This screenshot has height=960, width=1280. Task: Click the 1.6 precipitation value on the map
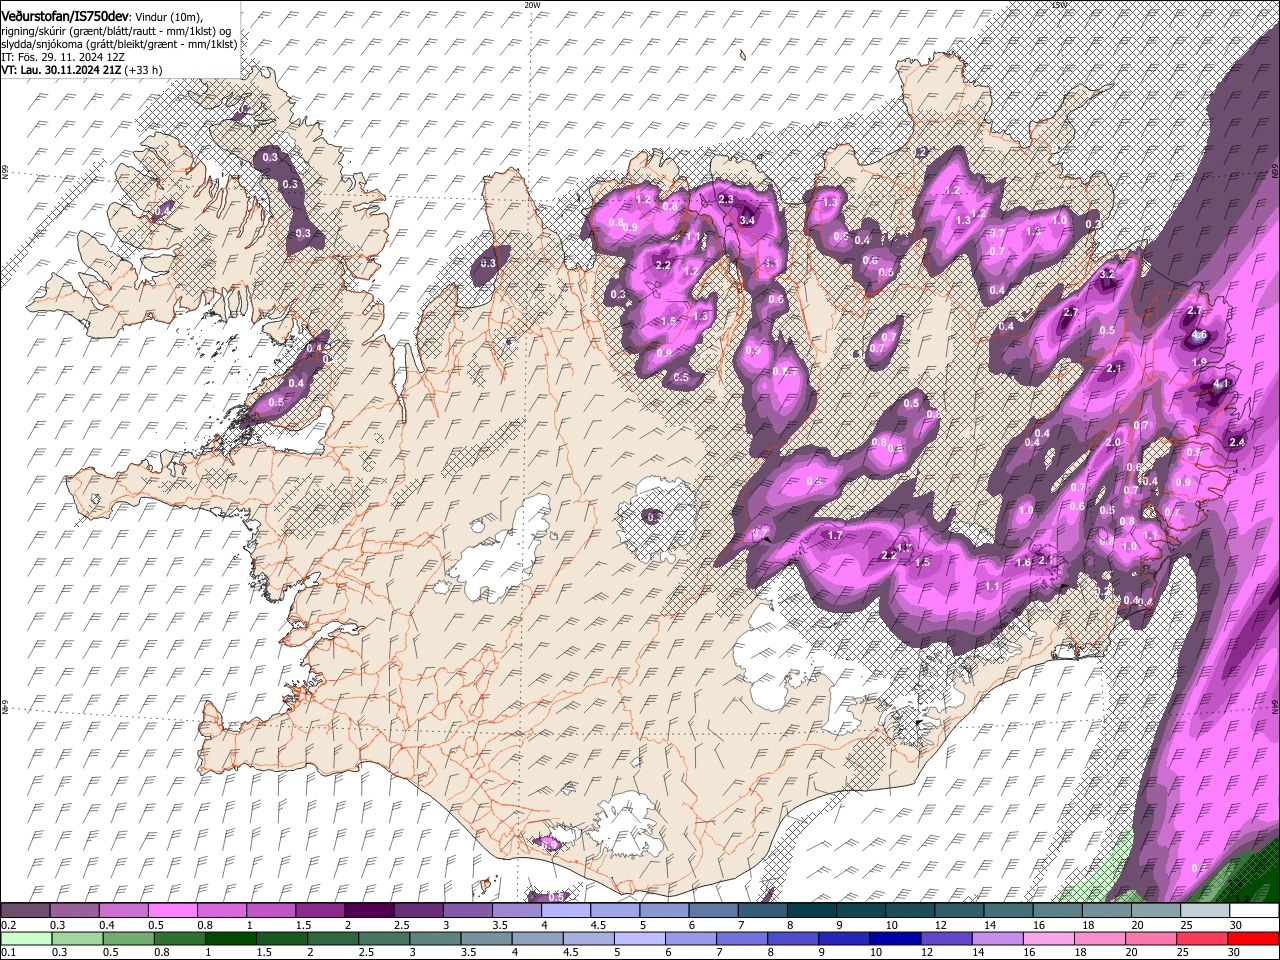(1023, 562)
